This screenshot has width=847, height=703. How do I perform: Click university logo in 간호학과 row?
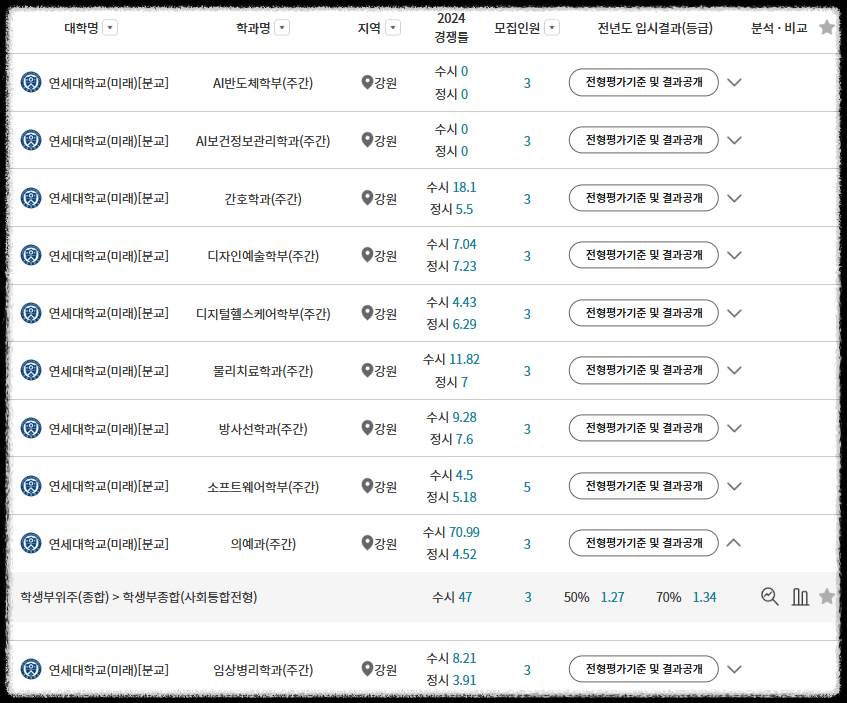point(31,198)
